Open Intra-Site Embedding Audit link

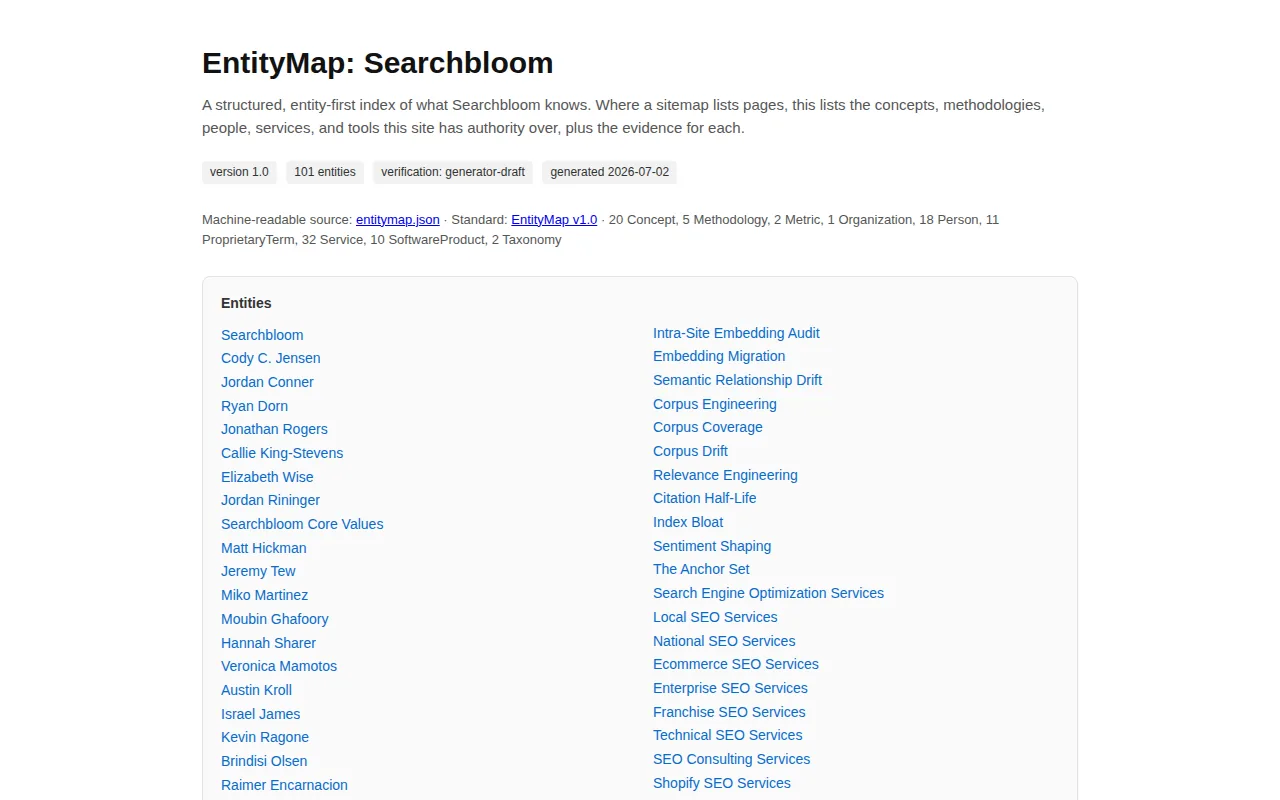coord(736,333)
